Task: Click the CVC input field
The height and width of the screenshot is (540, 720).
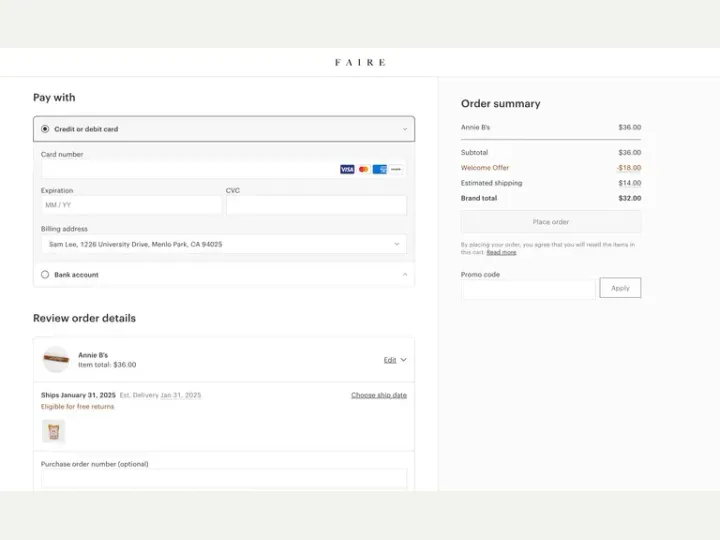Action: click(x=316, y=205)
